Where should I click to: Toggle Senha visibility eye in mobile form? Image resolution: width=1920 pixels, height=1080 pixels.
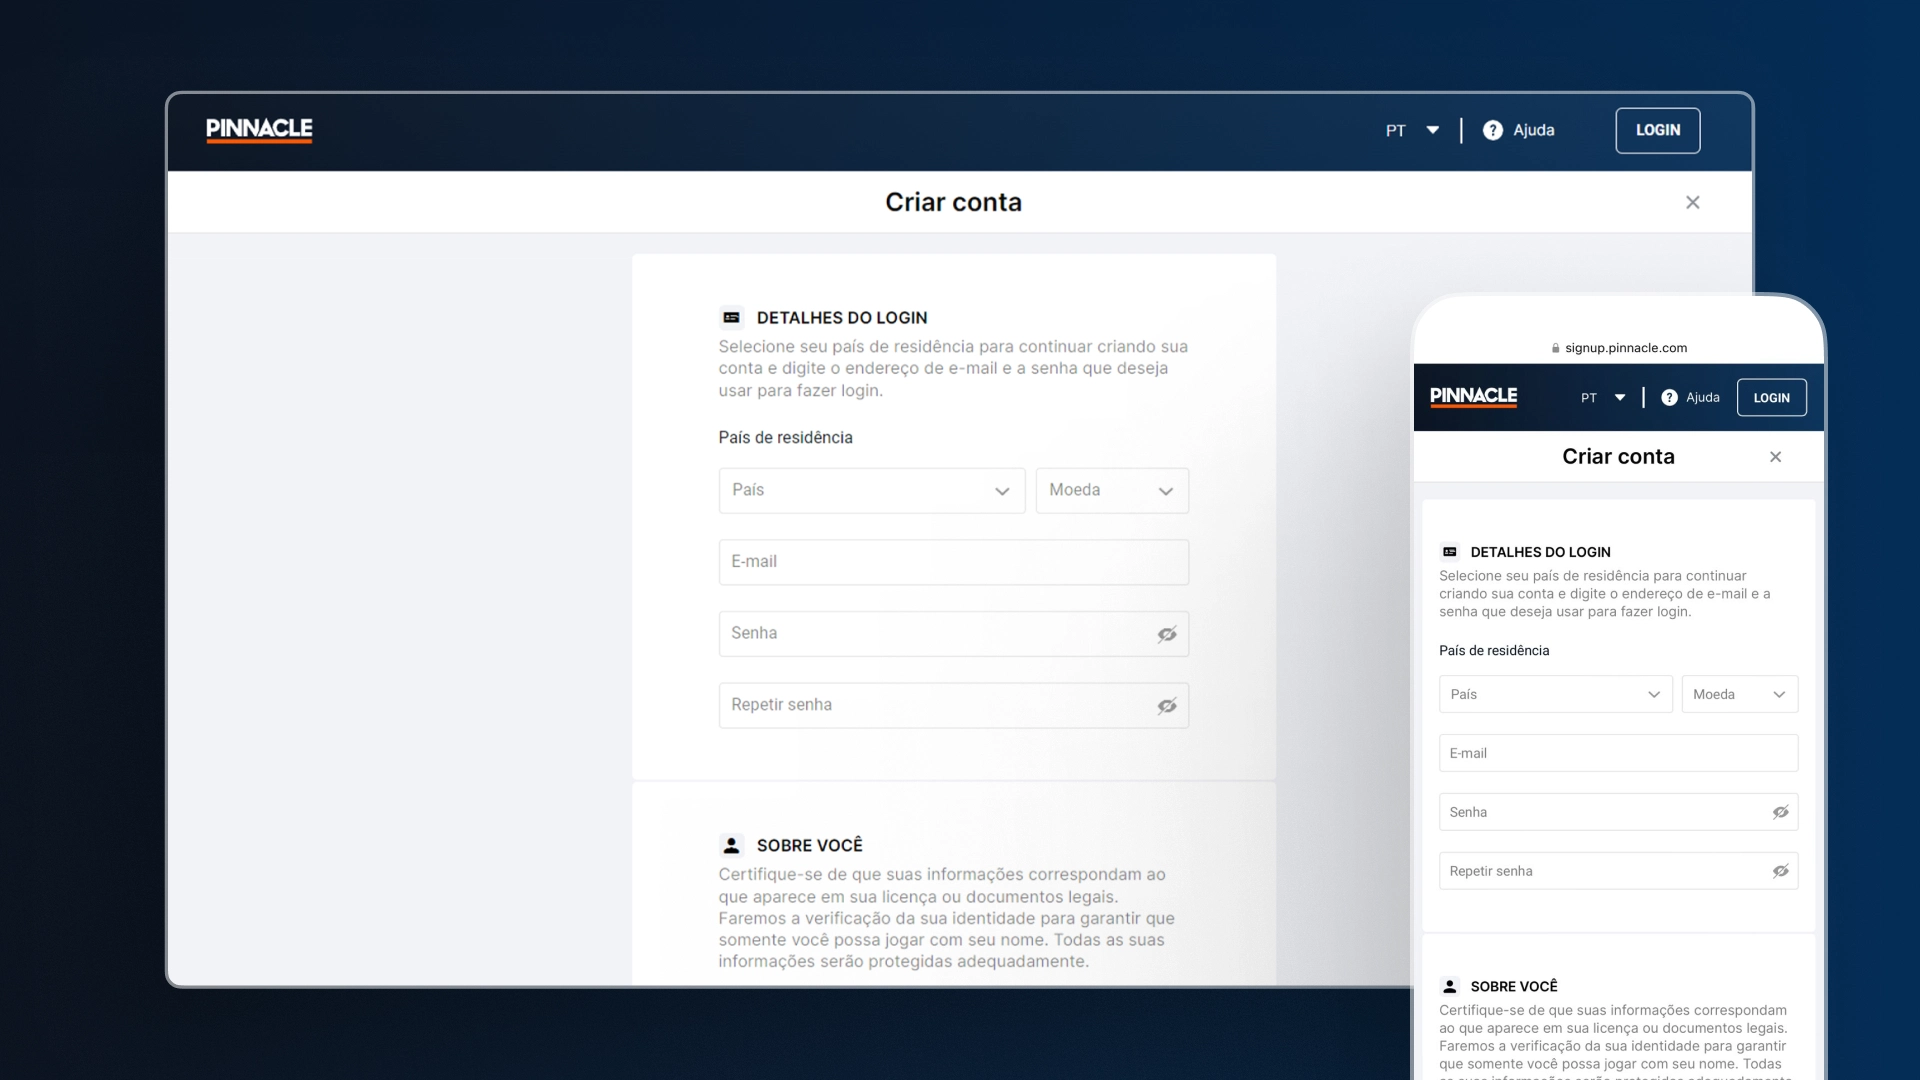click(x=1780, y=812)
